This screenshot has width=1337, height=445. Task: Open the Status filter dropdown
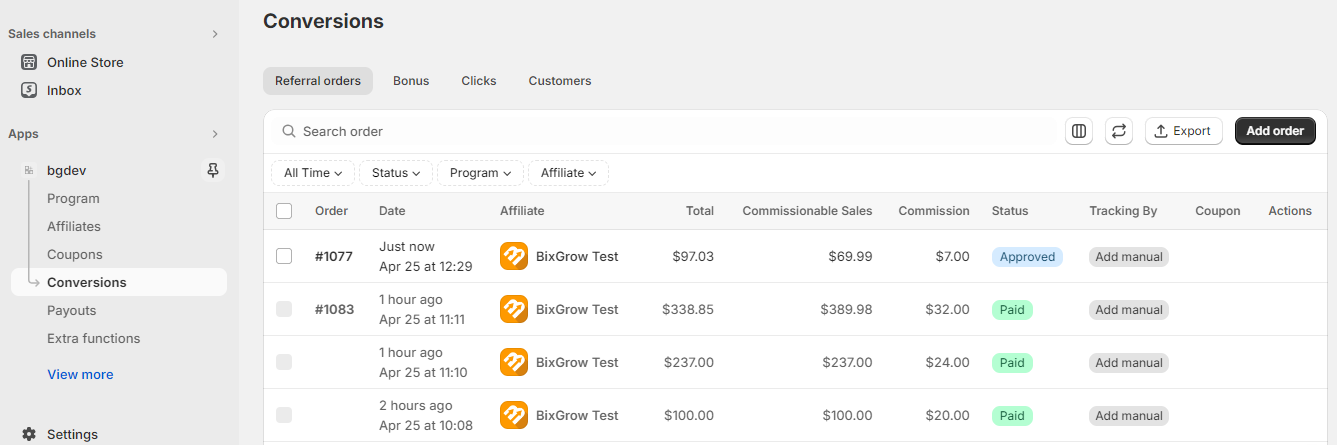(x=396, y=173)
